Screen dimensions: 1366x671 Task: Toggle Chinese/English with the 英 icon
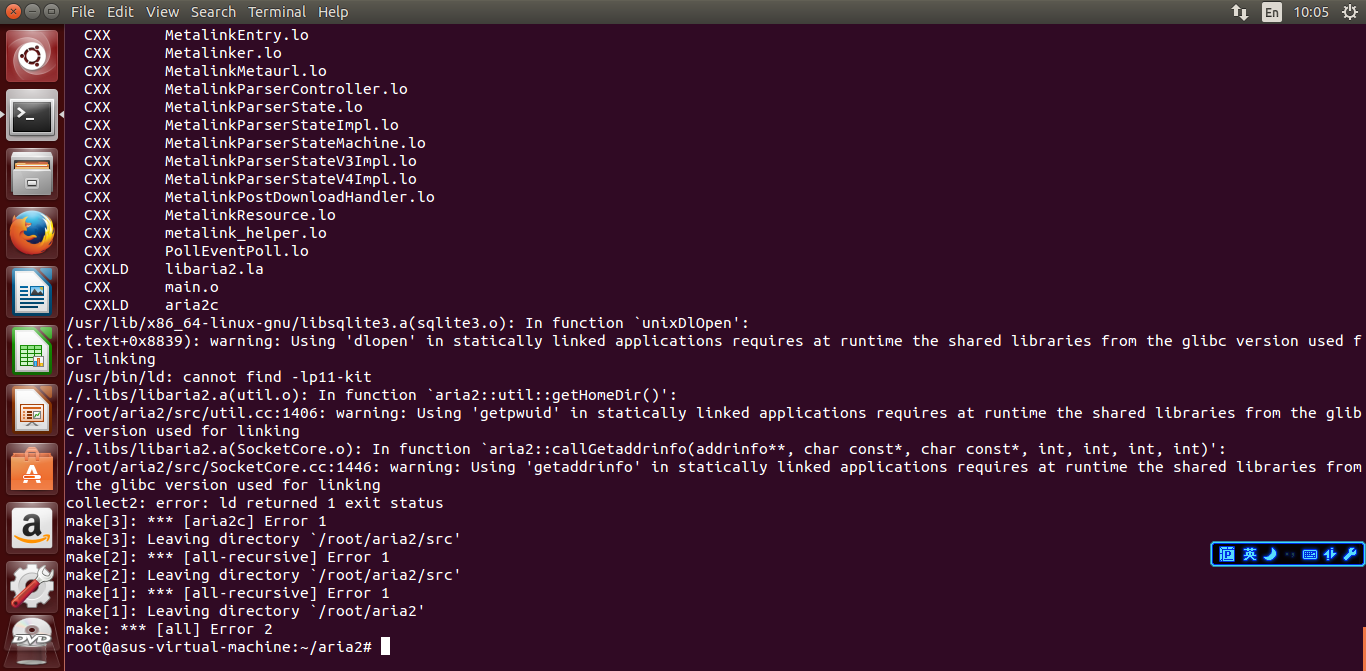[x=1250, y=554]
